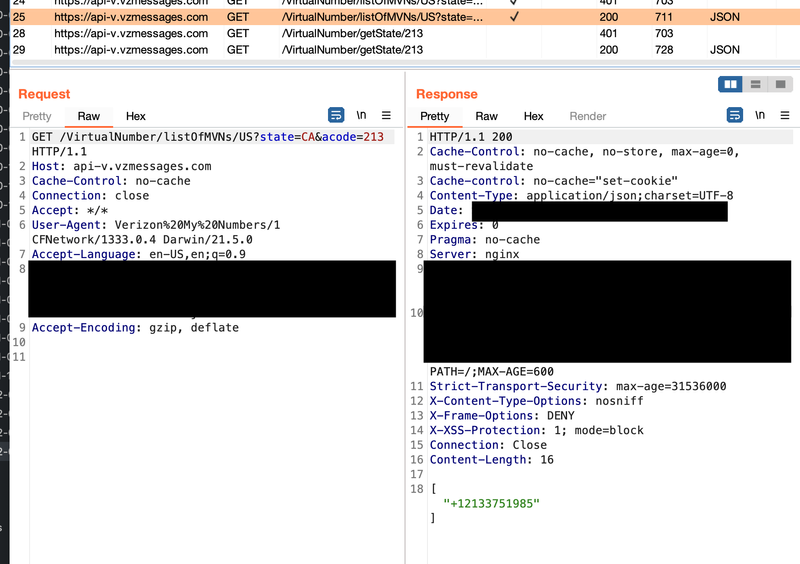Toggle word wrap icon in Response panel

pos(735,115)
